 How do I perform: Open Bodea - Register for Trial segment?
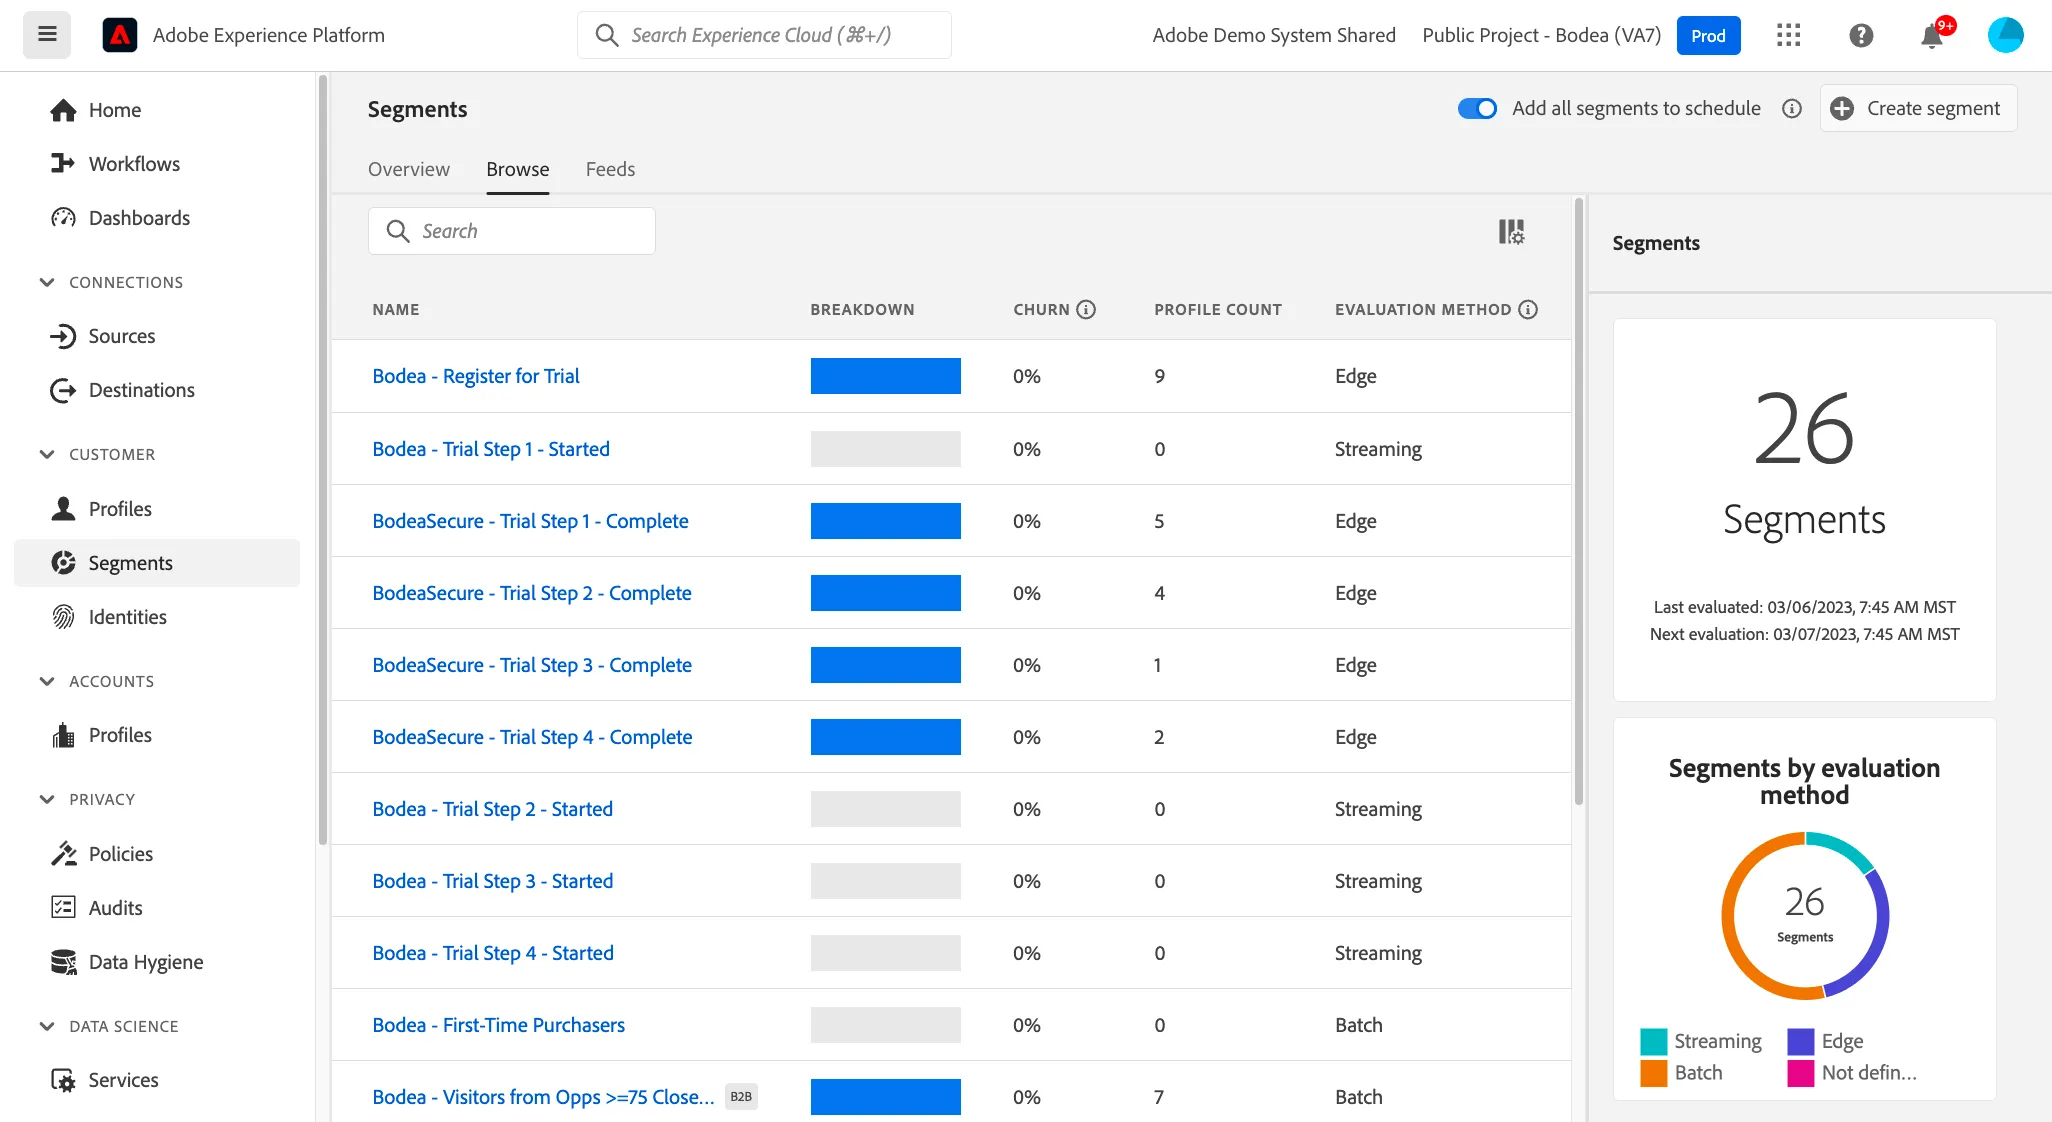pos(476,376)
